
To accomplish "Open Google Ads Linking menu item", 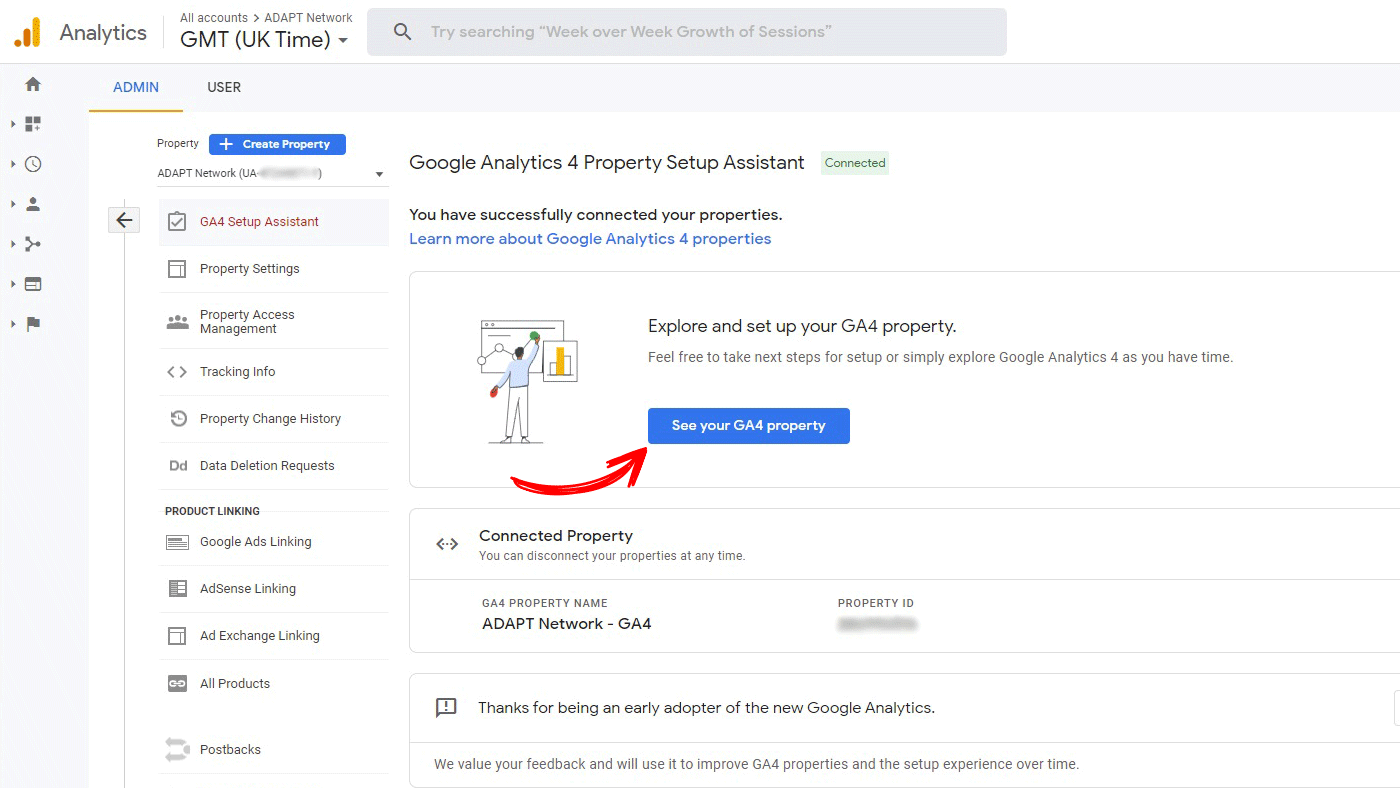I will (274, 542).
